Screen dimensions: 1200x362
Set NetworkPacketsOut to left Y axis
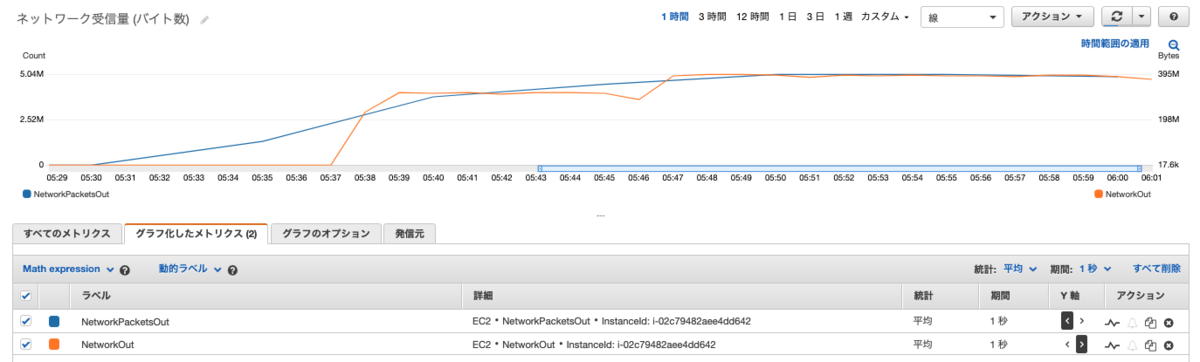click(1067, 321)
